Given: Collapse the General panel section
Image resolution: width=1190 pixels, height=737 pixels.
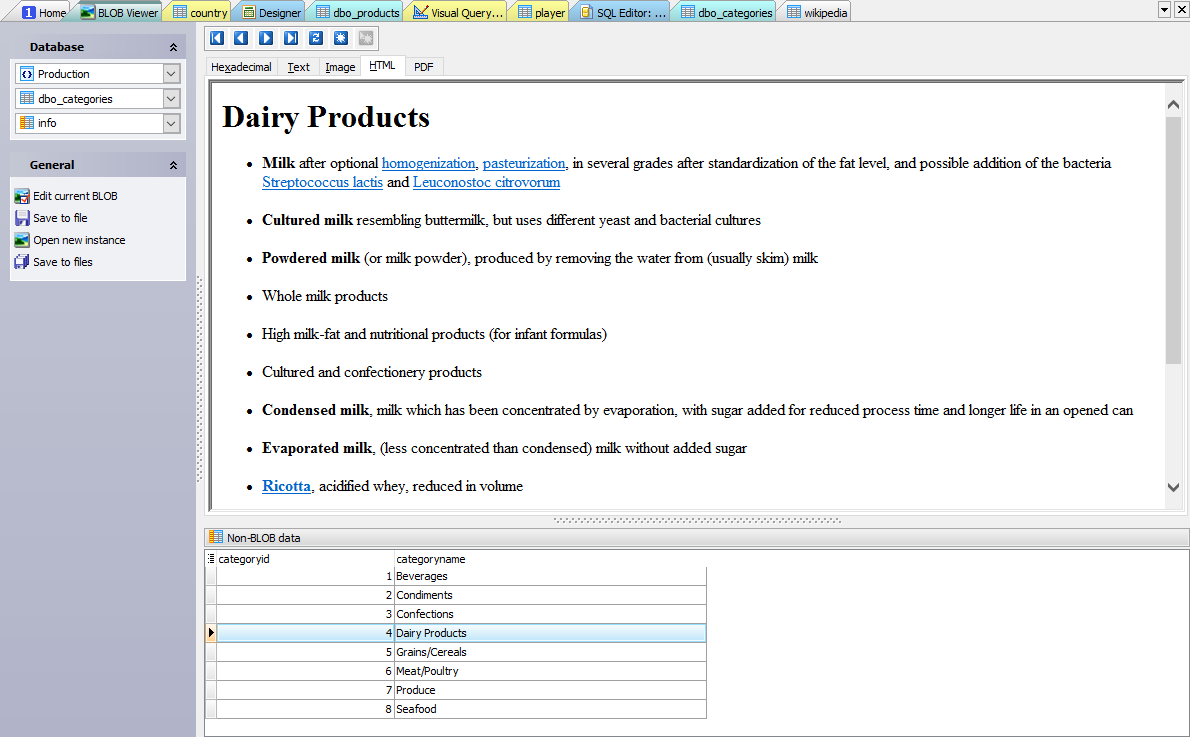Looking at the screenshot, I should (173, 166).
